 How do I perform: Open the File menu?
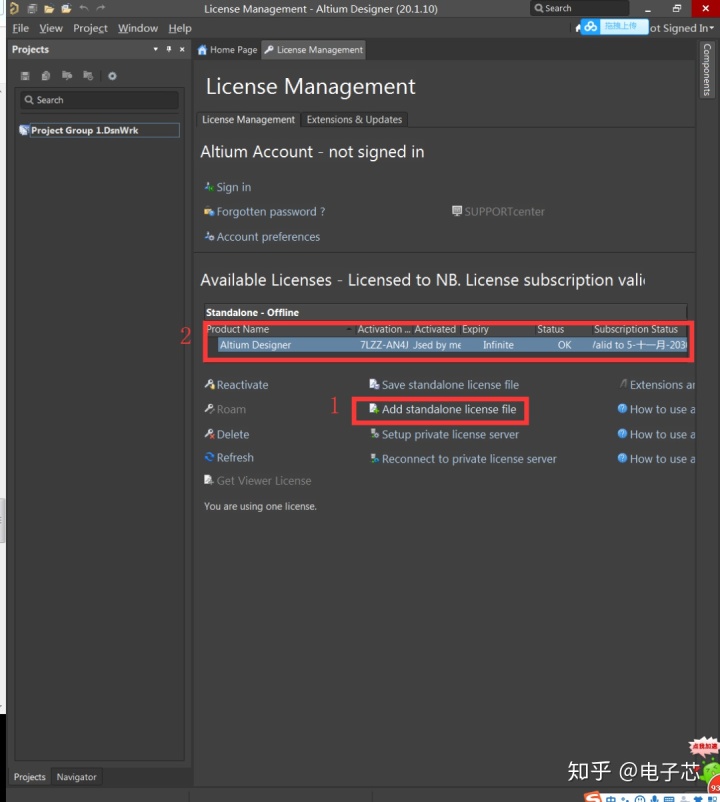click(20, 28)
